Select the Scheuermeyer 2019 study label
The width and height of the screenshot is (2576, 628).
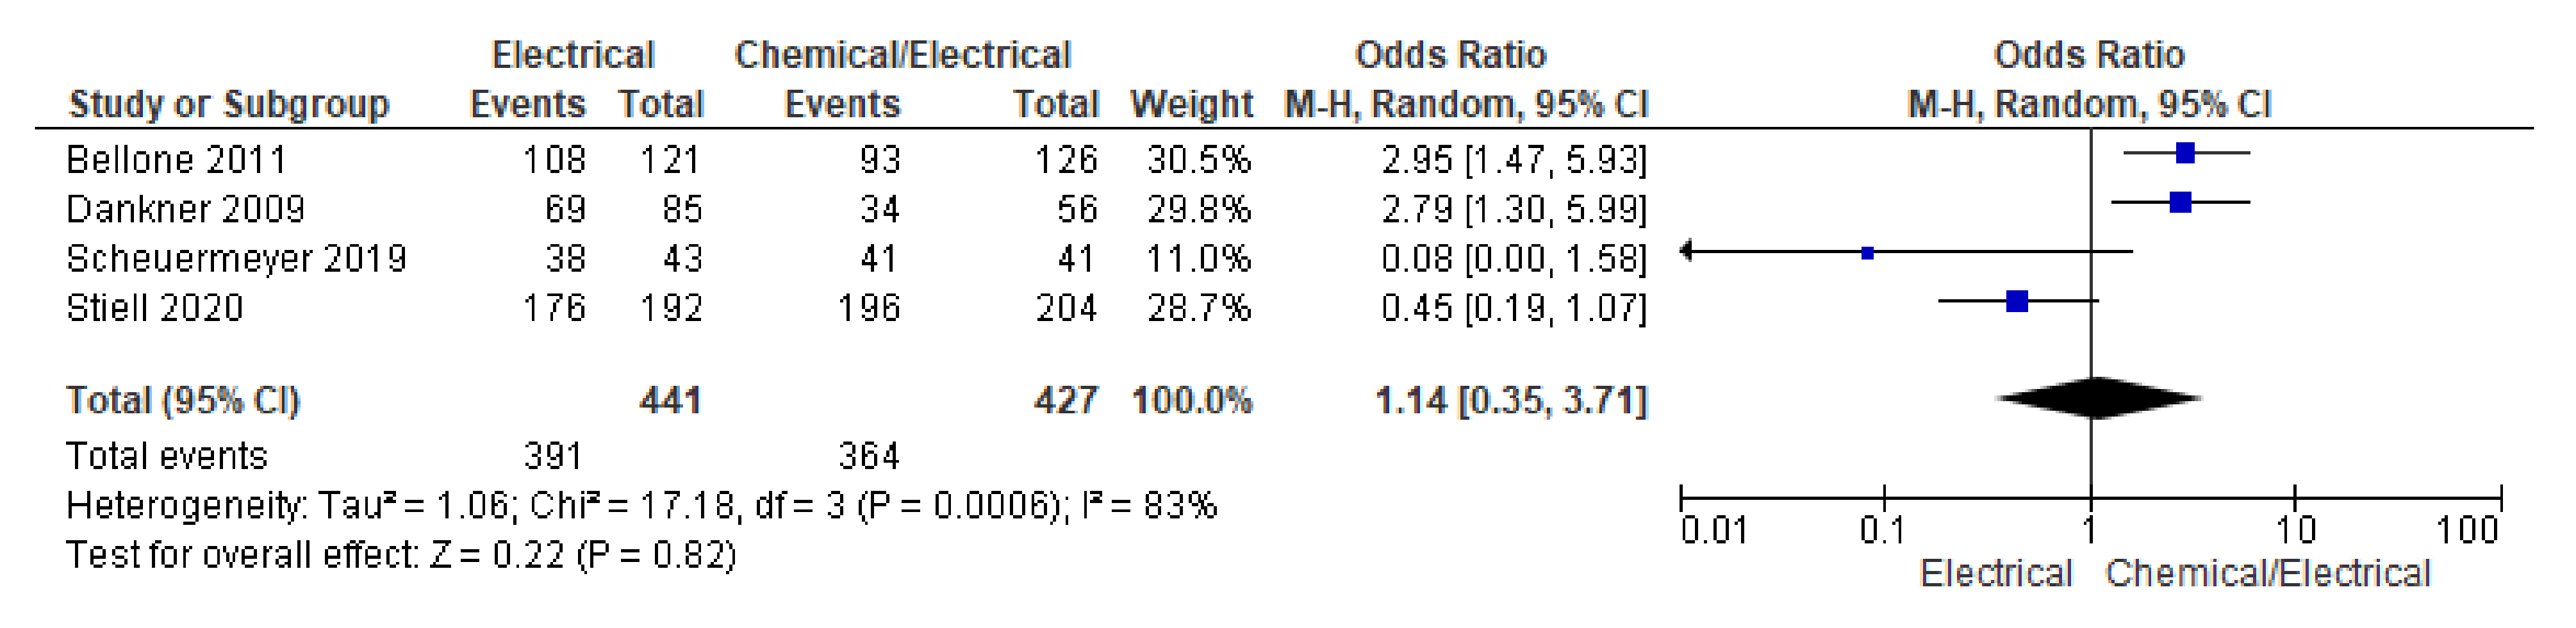click(236, 259)
